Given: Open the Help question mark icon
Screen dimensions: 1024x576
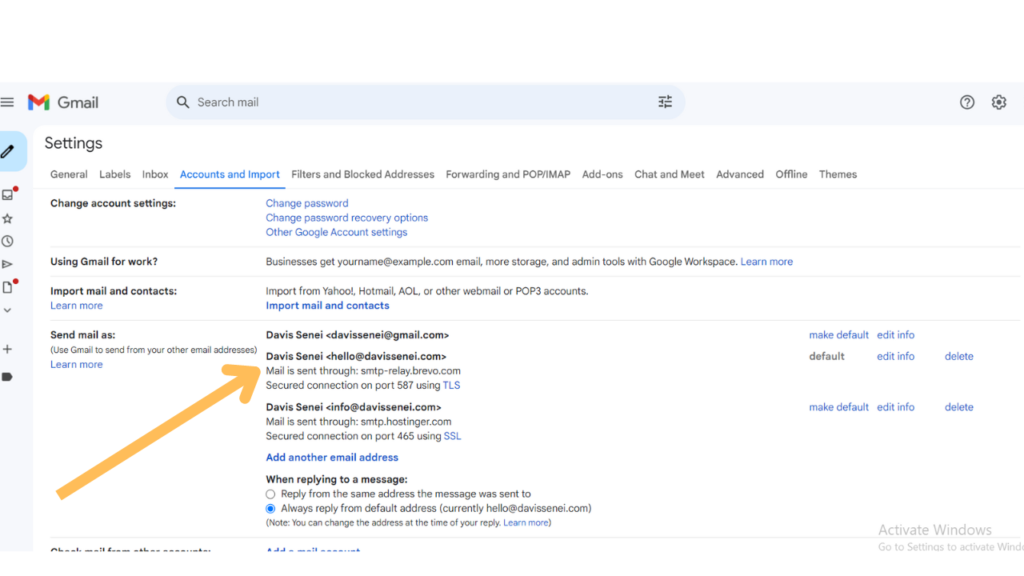Looking at the screenshot, I should tap(967, 103).
